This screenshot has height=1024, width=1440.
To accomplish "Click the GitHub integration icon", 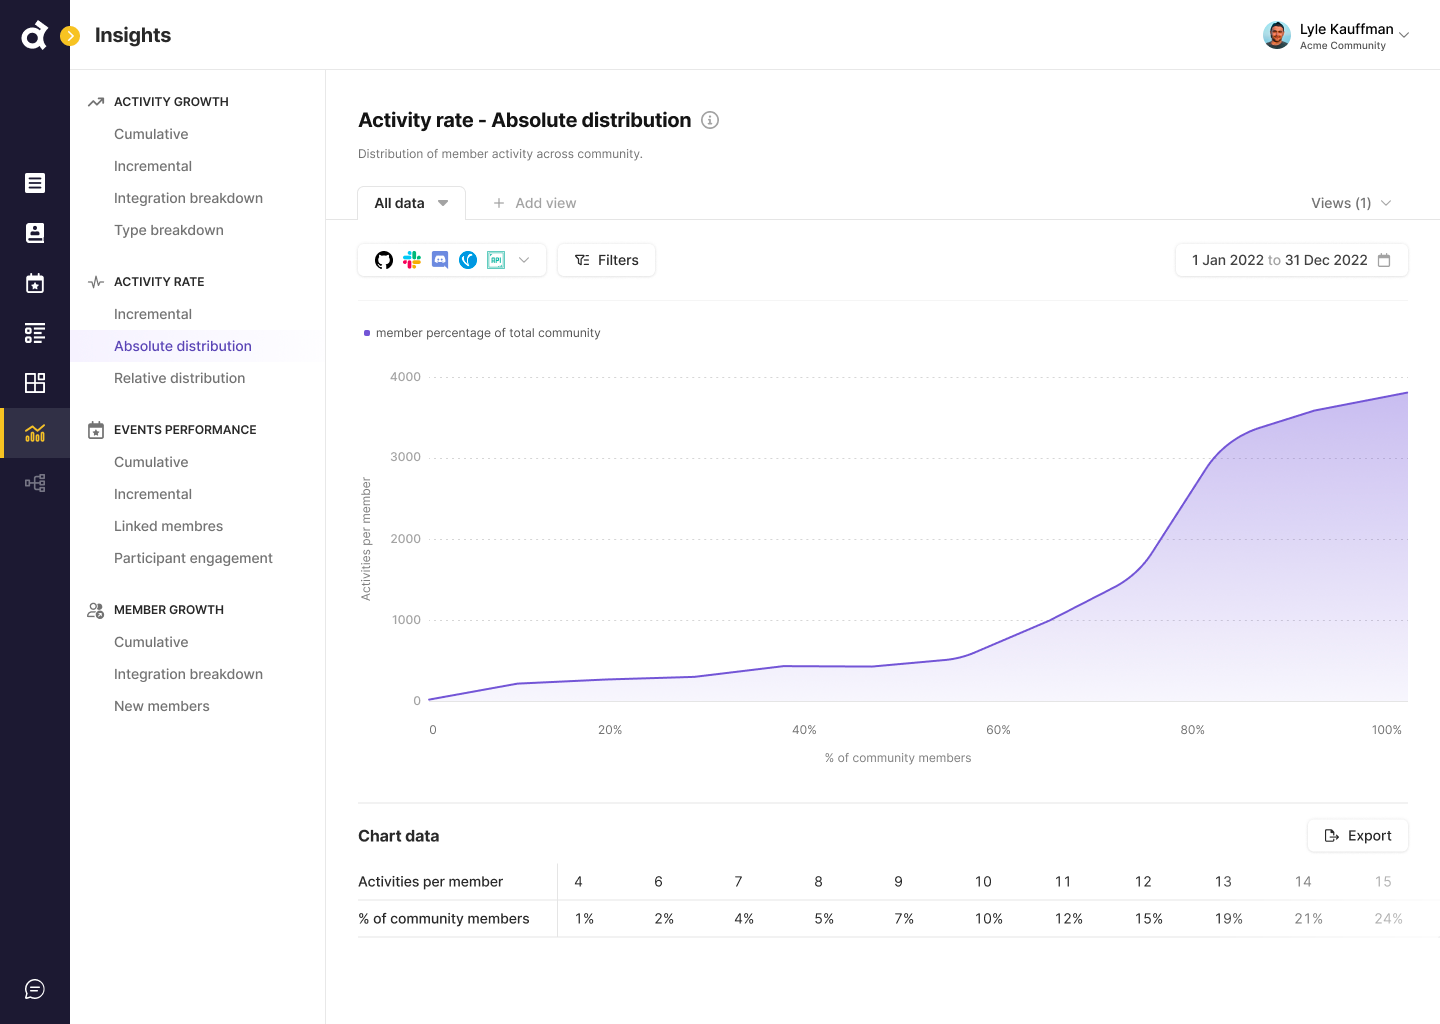I will click(x=384, y=260).
